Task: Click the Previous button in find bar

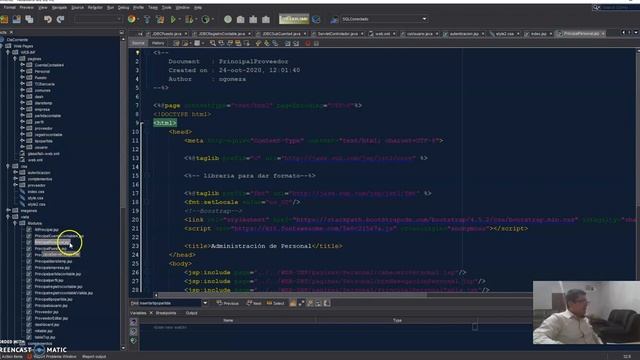Action: pos(228,303)
